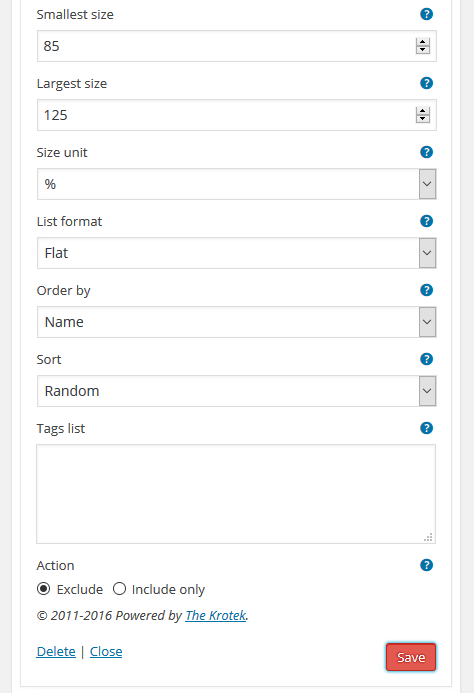Expand the Size unit dropdown

pos(237,184)
